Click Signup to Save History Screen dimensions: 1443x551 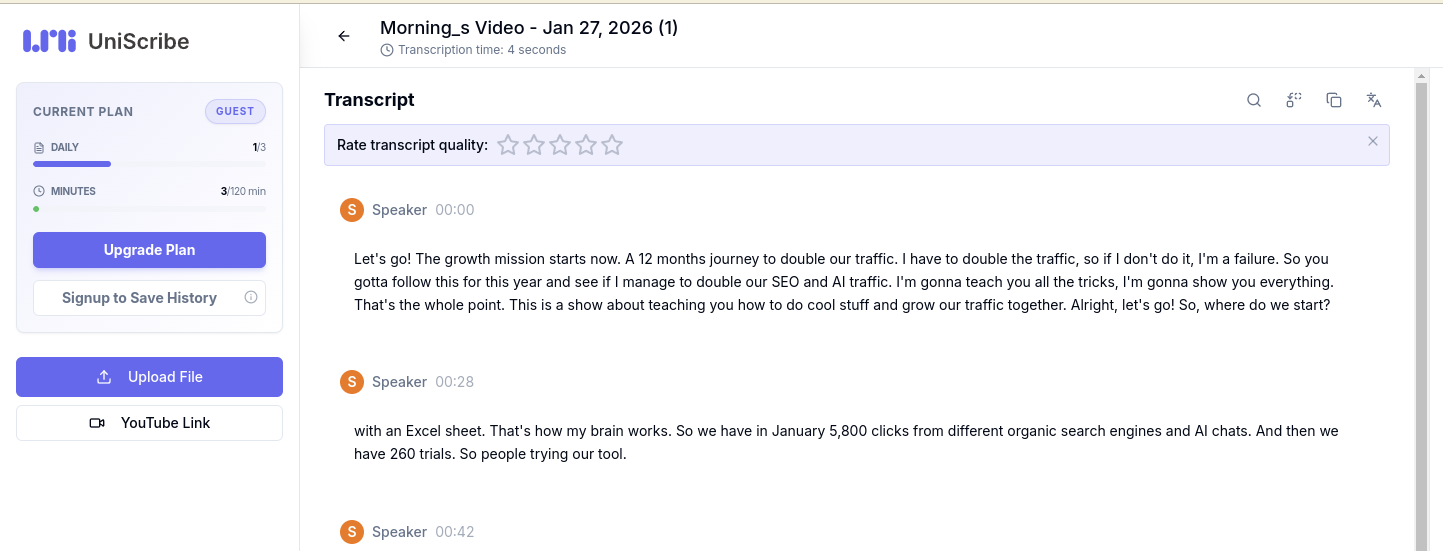point(139,298)
